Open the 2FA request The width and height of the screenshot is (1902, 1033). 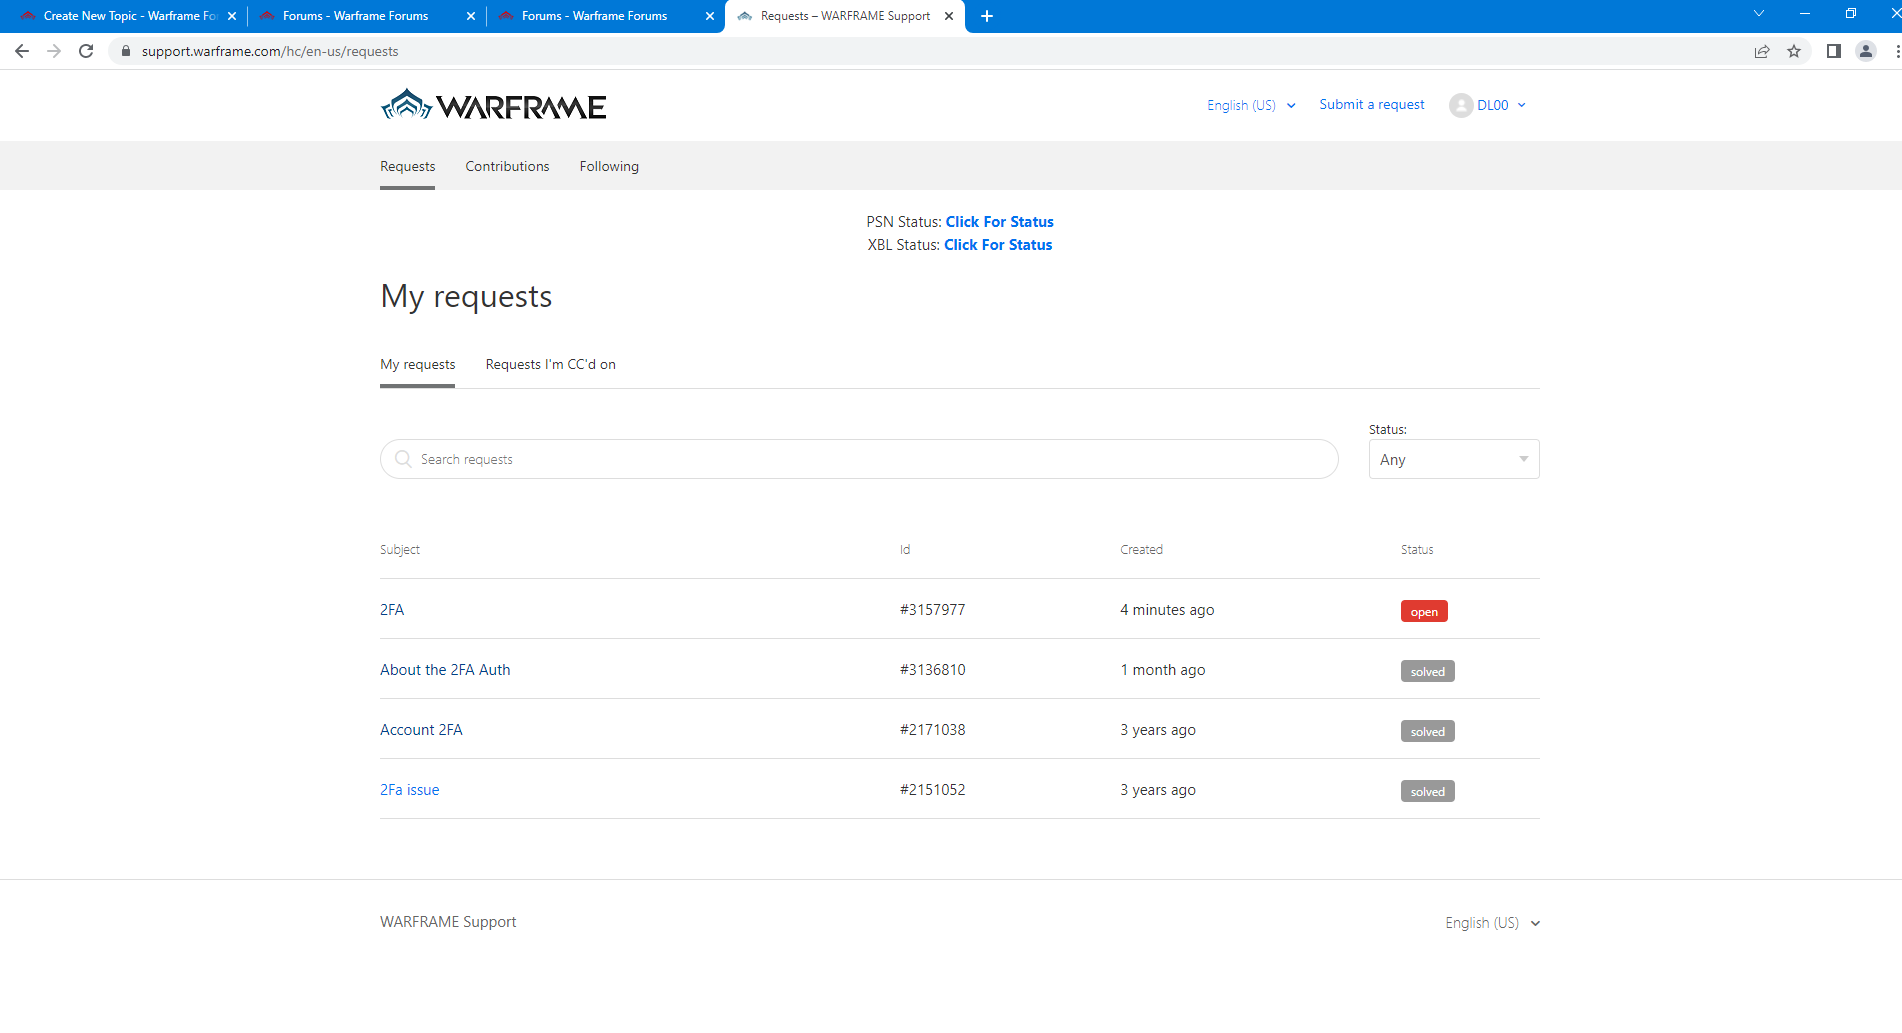point(392,609)
